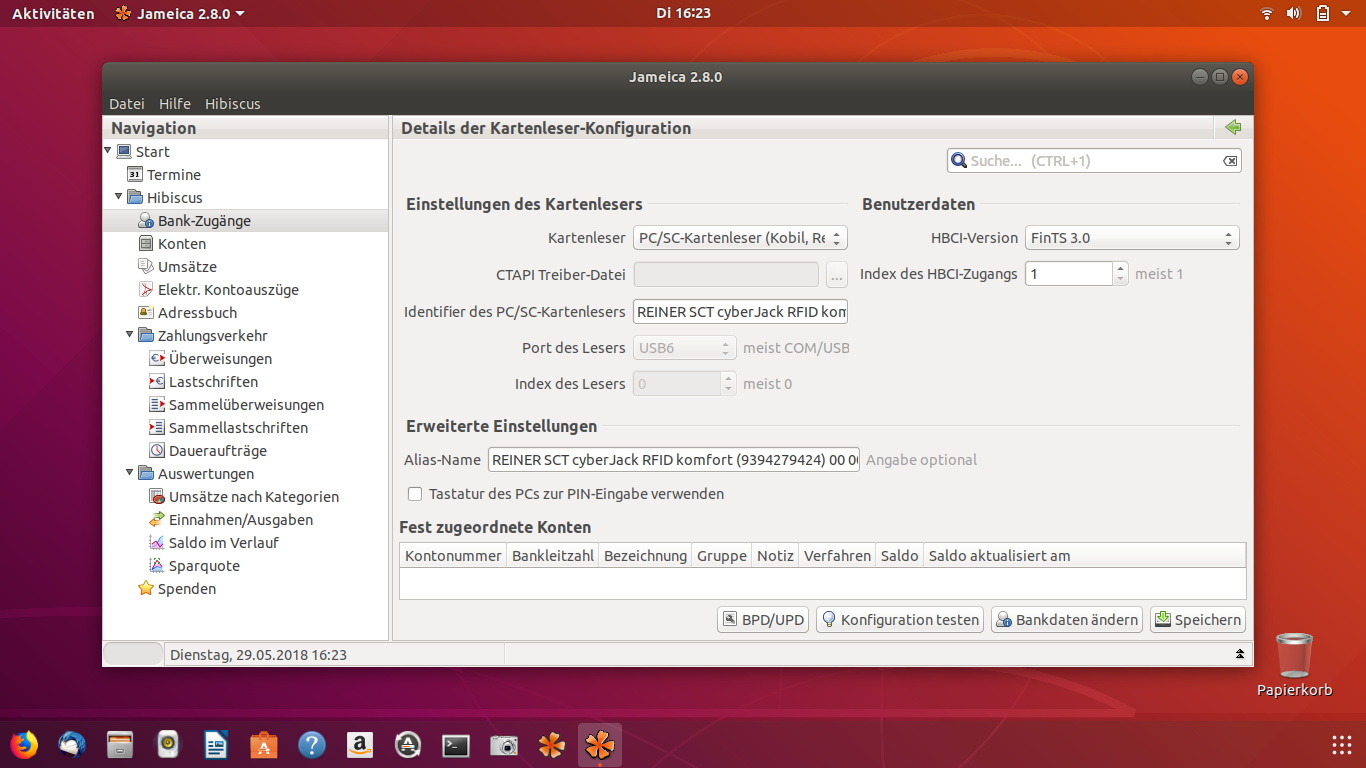Click Aktivitäten in top bar
Screen dimensions: 1366x768
(53, 13)
